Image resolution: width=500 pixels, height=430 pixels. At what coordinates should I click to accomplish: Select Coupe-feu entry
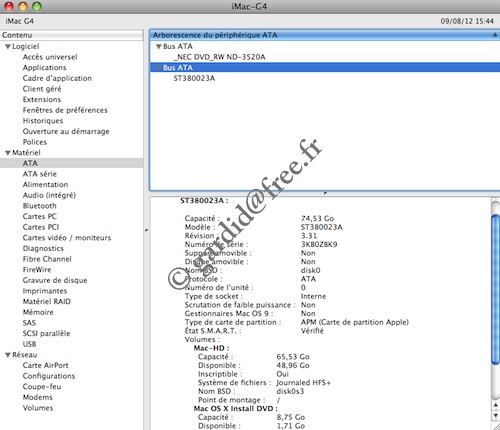pyautogui.click(x=42, y=387)
